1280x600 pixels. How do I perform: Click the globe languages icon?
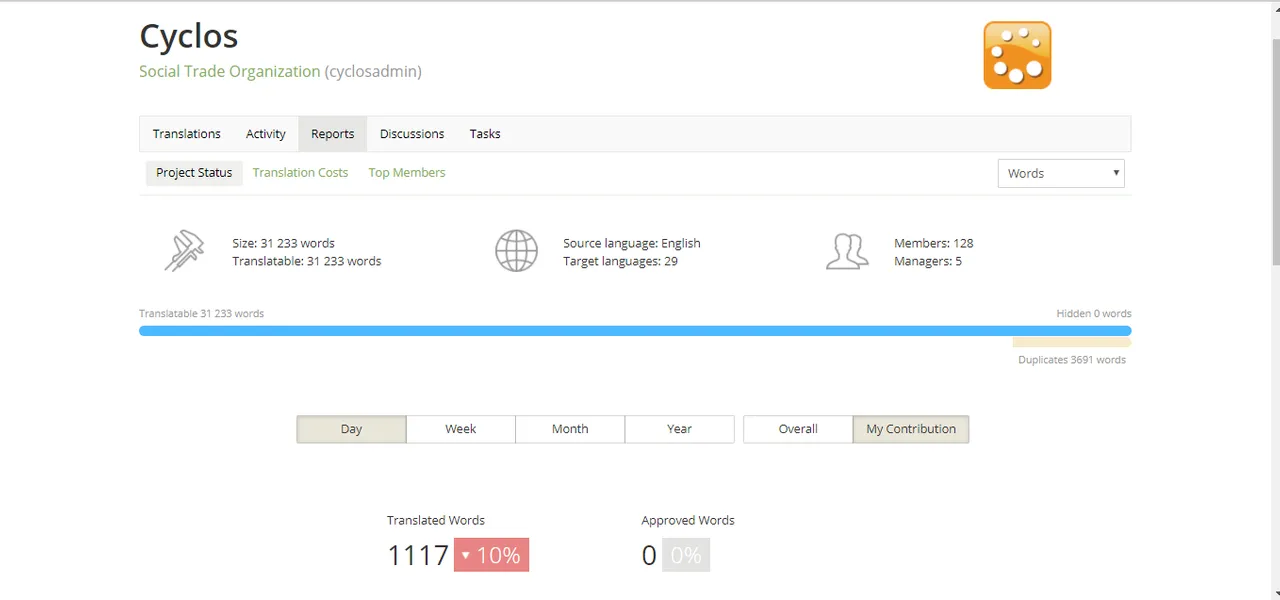click(x=516, y=251)
